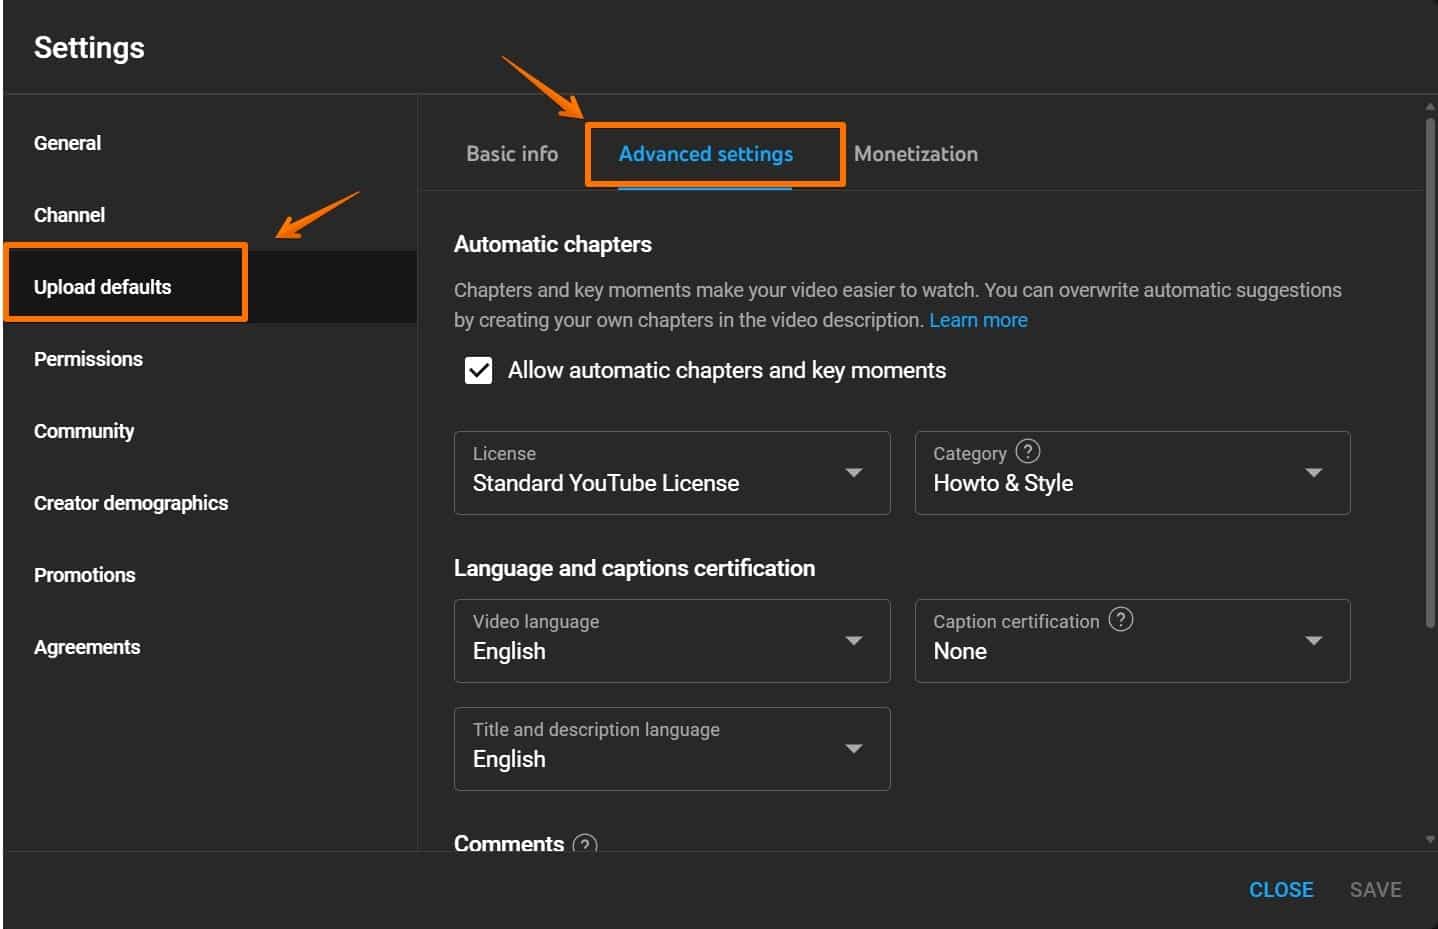Follow the Learn more link

pos(978,320)
